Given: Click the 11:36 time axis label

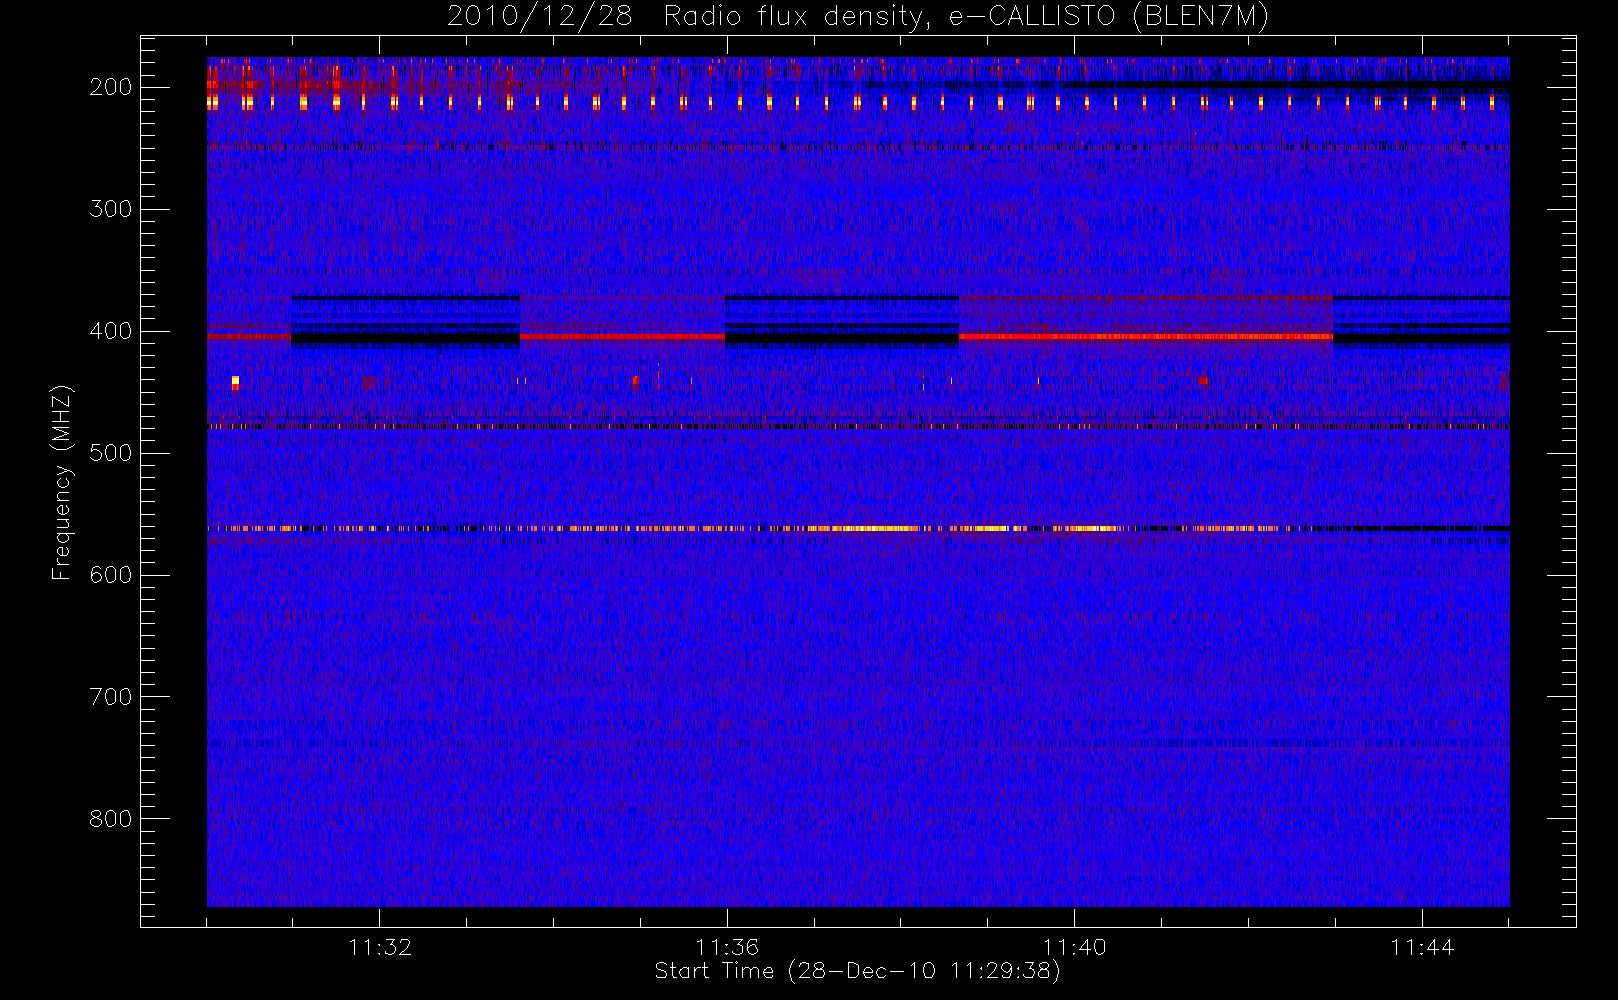Looking at the screenshot, I should coord(727,947).
